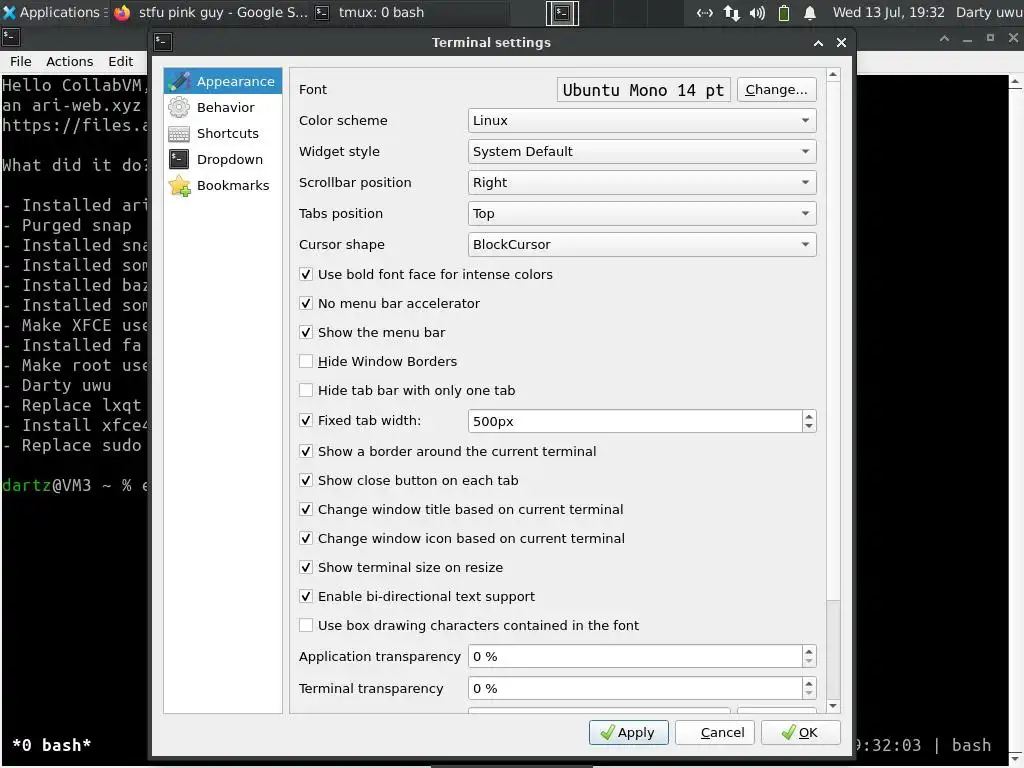Click the Firefox icon in the taskbar
Viewport: 1024px width, 768px height.
click(121, 12)
